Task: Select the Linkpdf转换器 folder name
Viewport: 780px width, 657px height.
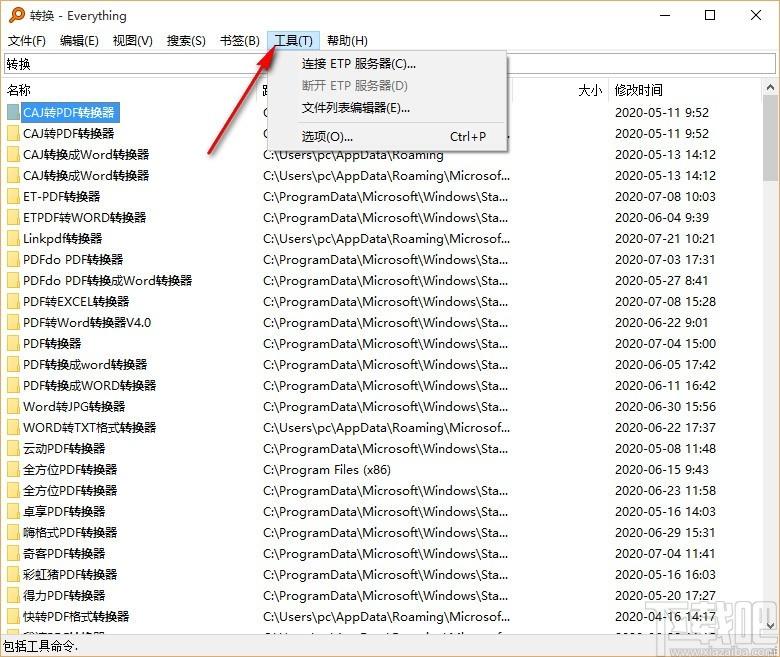Action: tap(63, 239)
